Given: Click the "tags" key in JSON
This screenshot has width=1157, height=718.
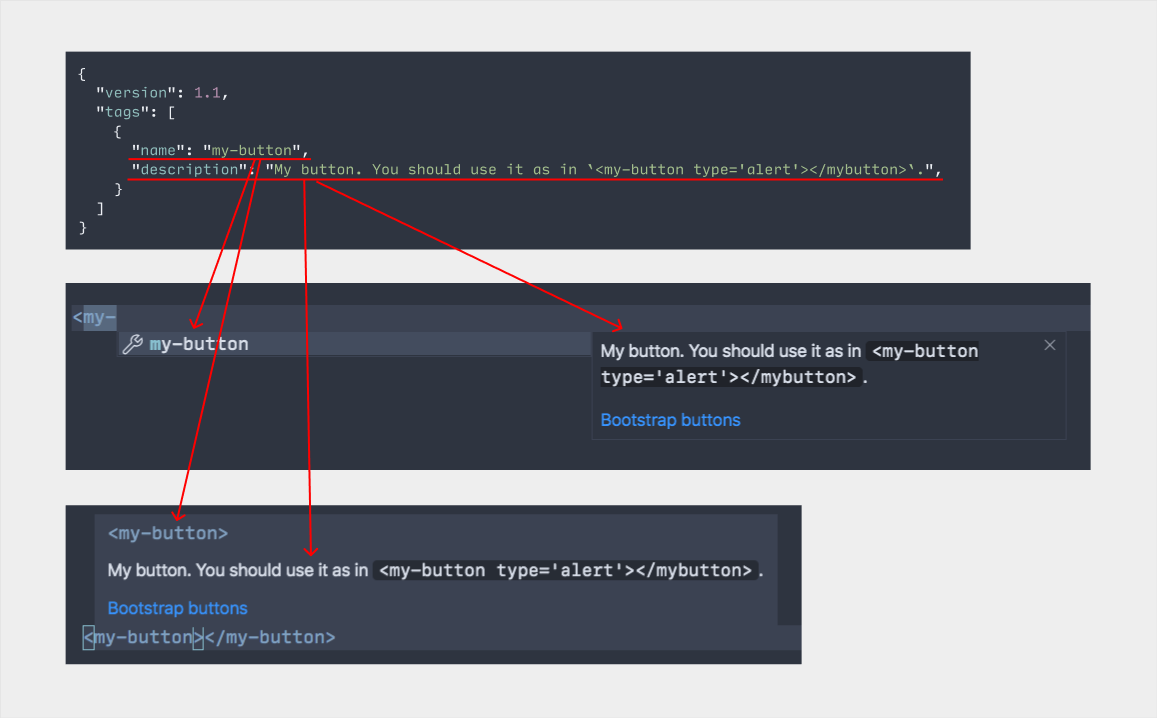Looking at the screenshot, I should coord(122,112).
